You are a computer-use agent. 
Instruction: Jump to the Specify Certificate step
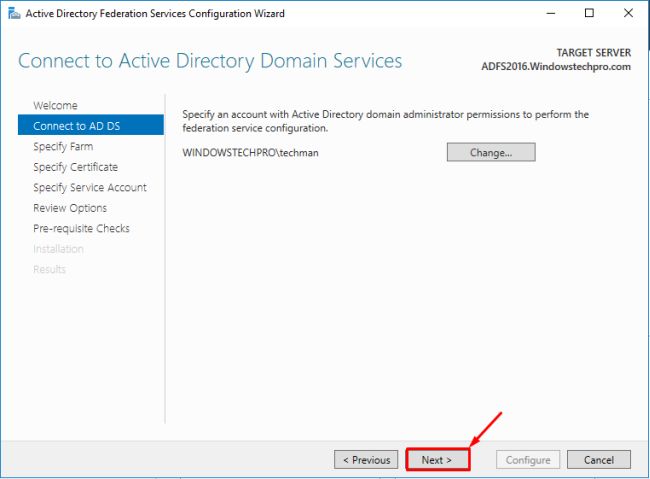(x=75, y=167)
